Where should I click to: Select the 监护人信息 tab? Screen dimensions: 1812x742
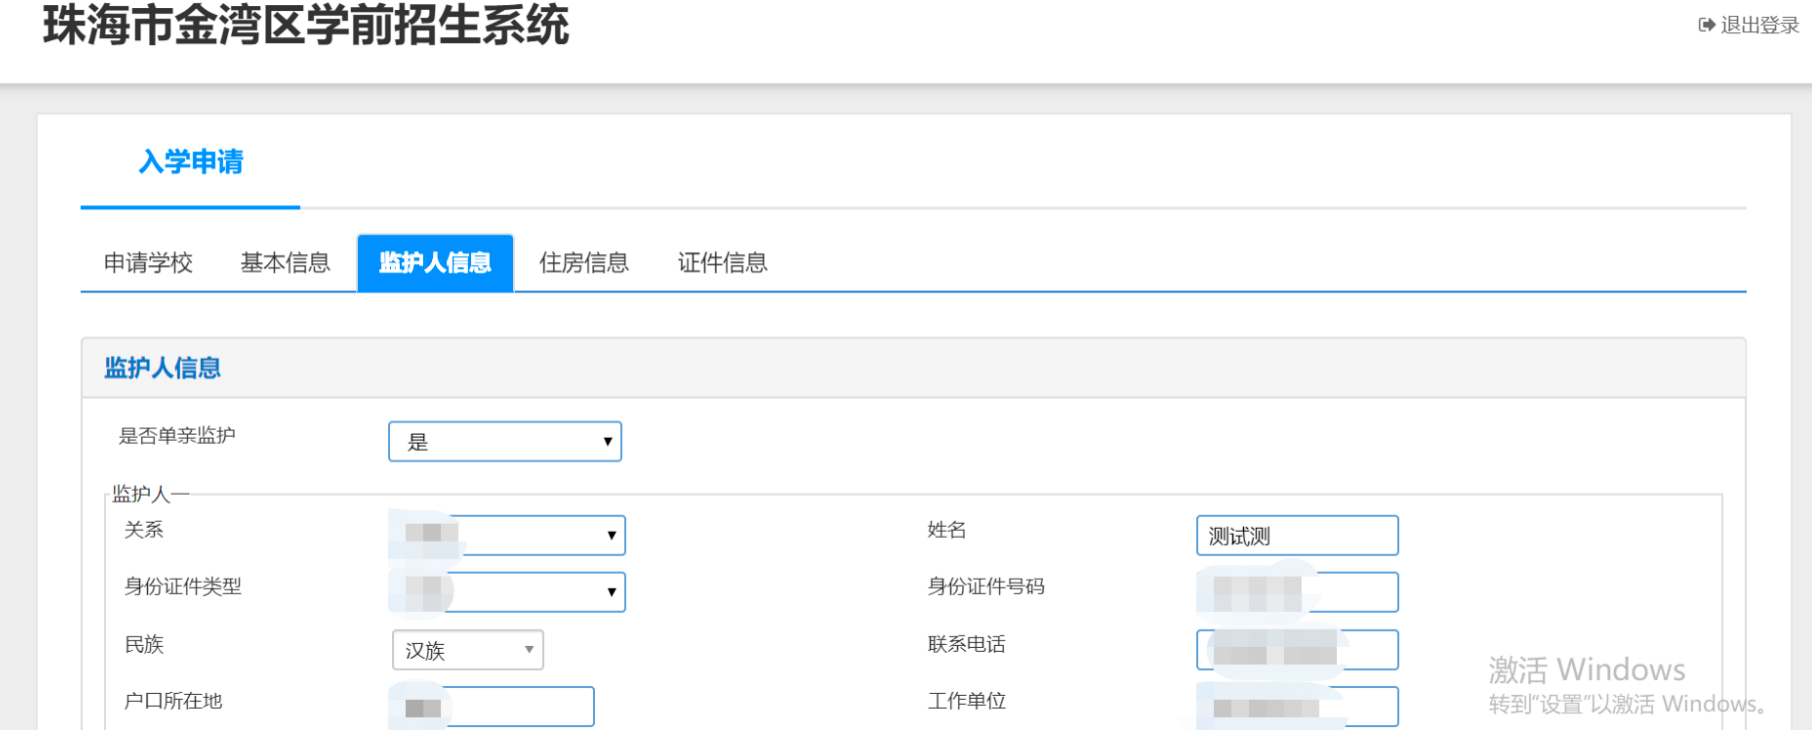tap(435, 263)
